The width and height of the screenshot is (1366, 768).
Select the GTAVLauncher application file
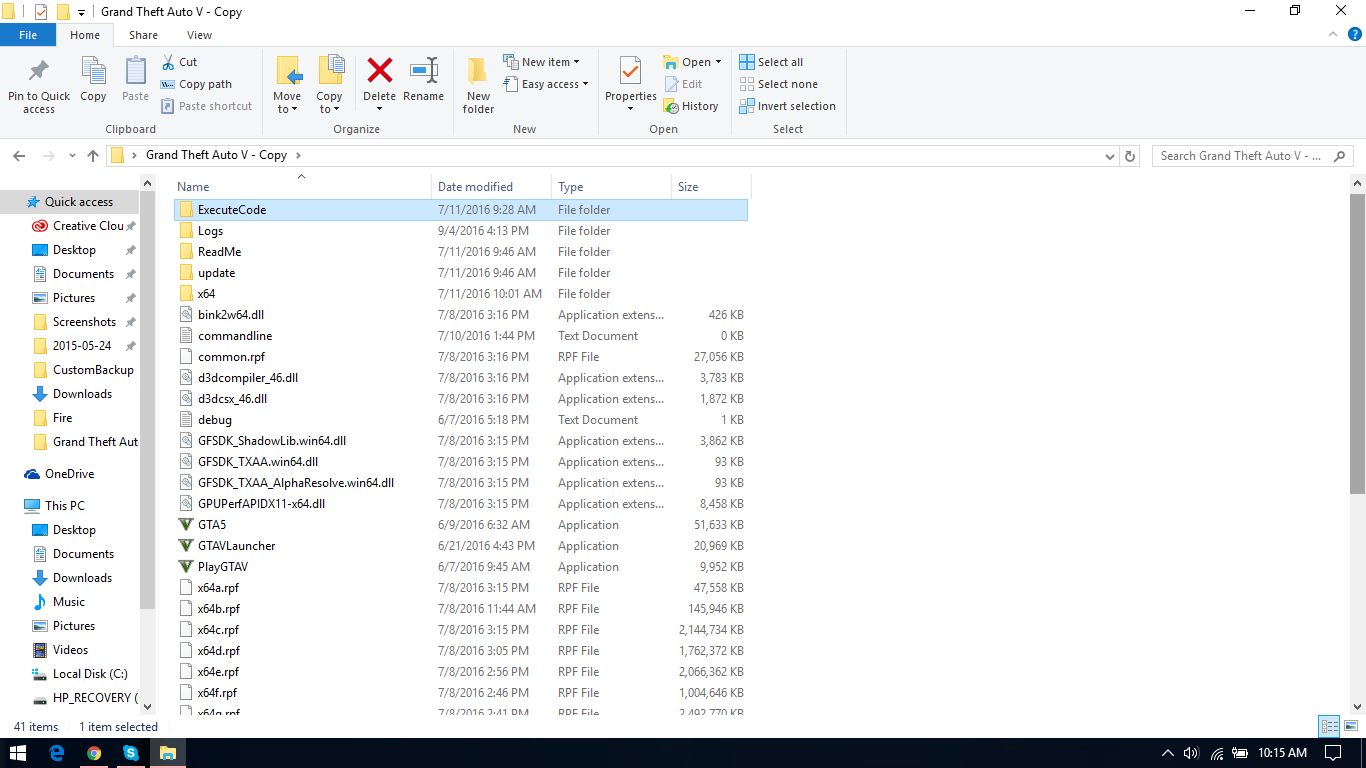(x=236, y=546)
